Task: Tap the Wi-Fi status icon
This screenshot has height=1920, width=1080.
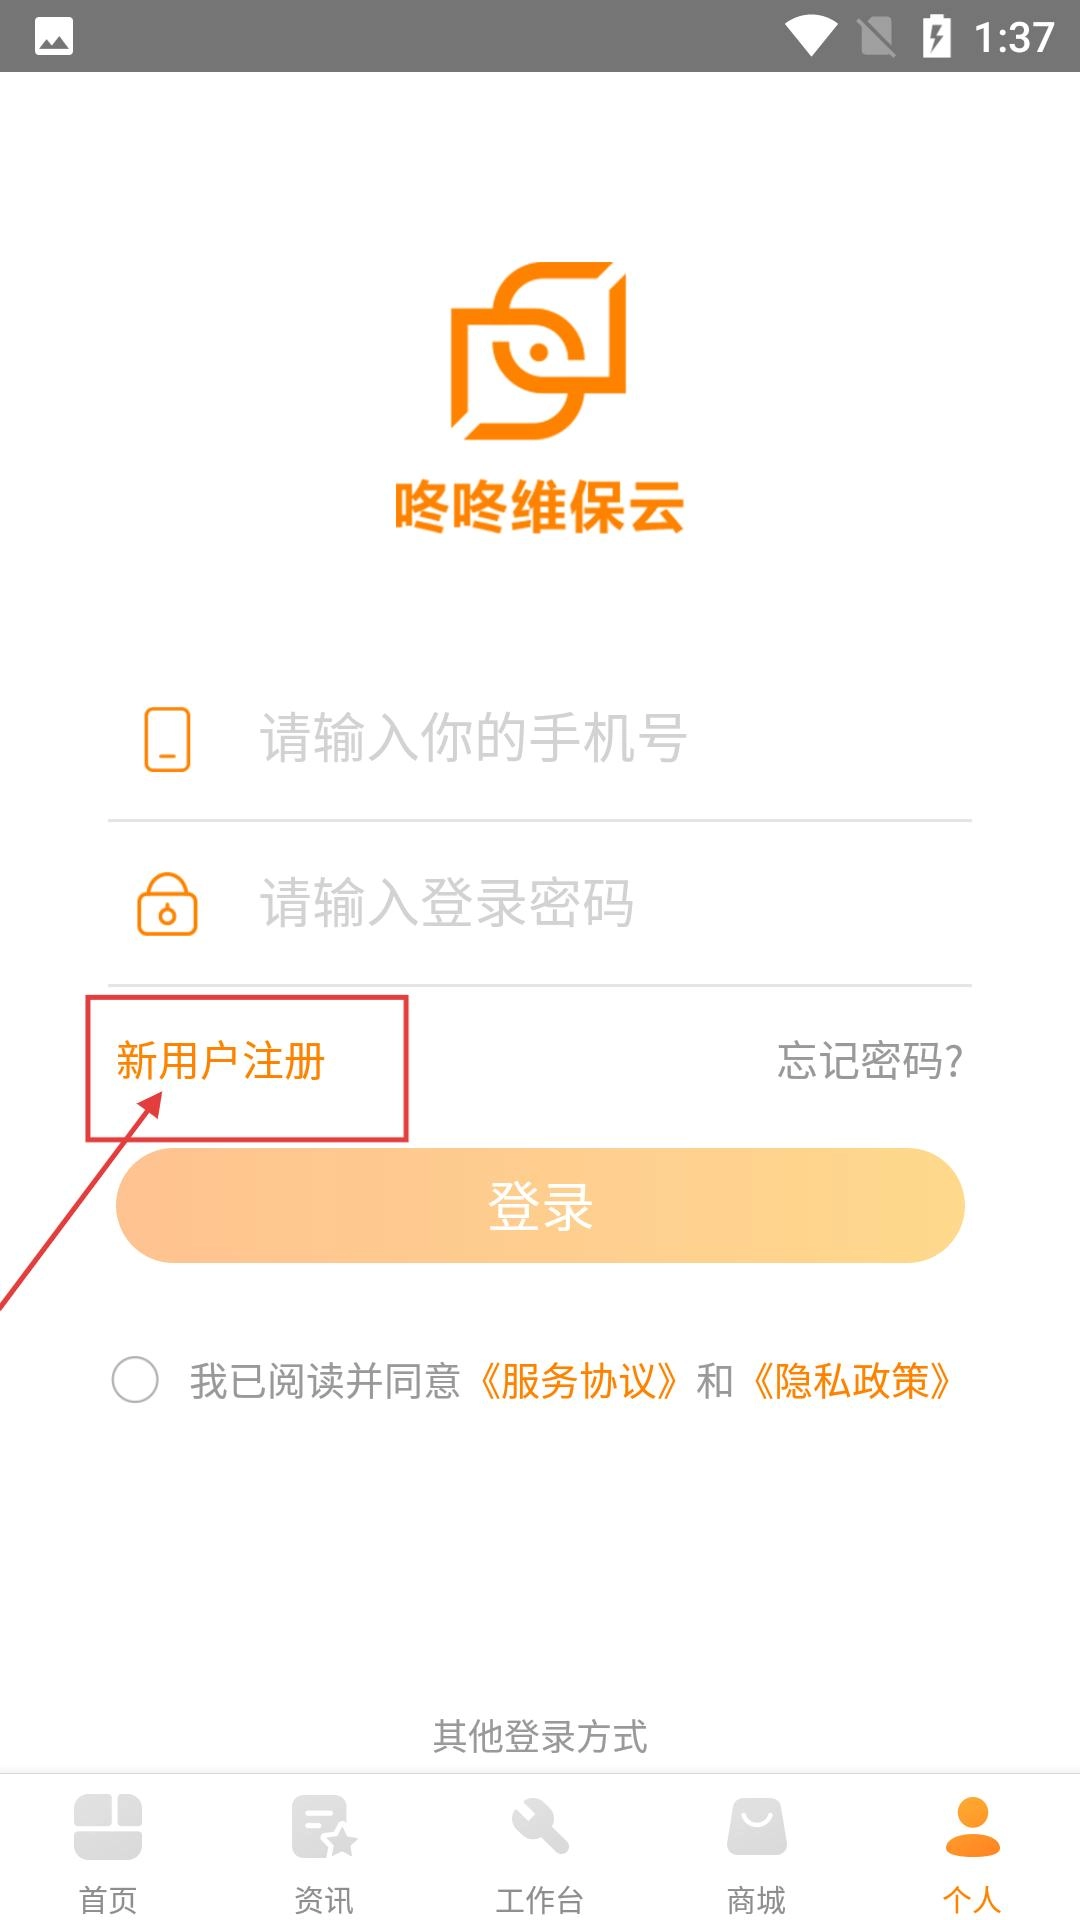Action: coord(810,37)
